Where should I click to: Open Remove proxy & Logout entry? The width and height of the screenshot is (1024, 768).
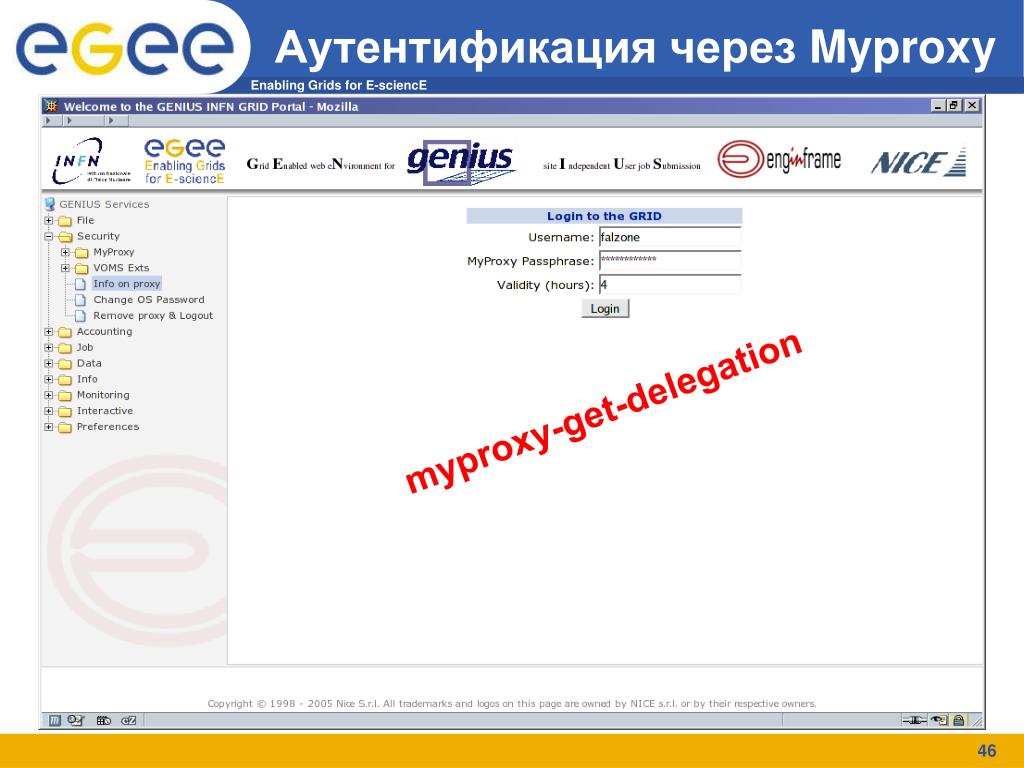153,315
